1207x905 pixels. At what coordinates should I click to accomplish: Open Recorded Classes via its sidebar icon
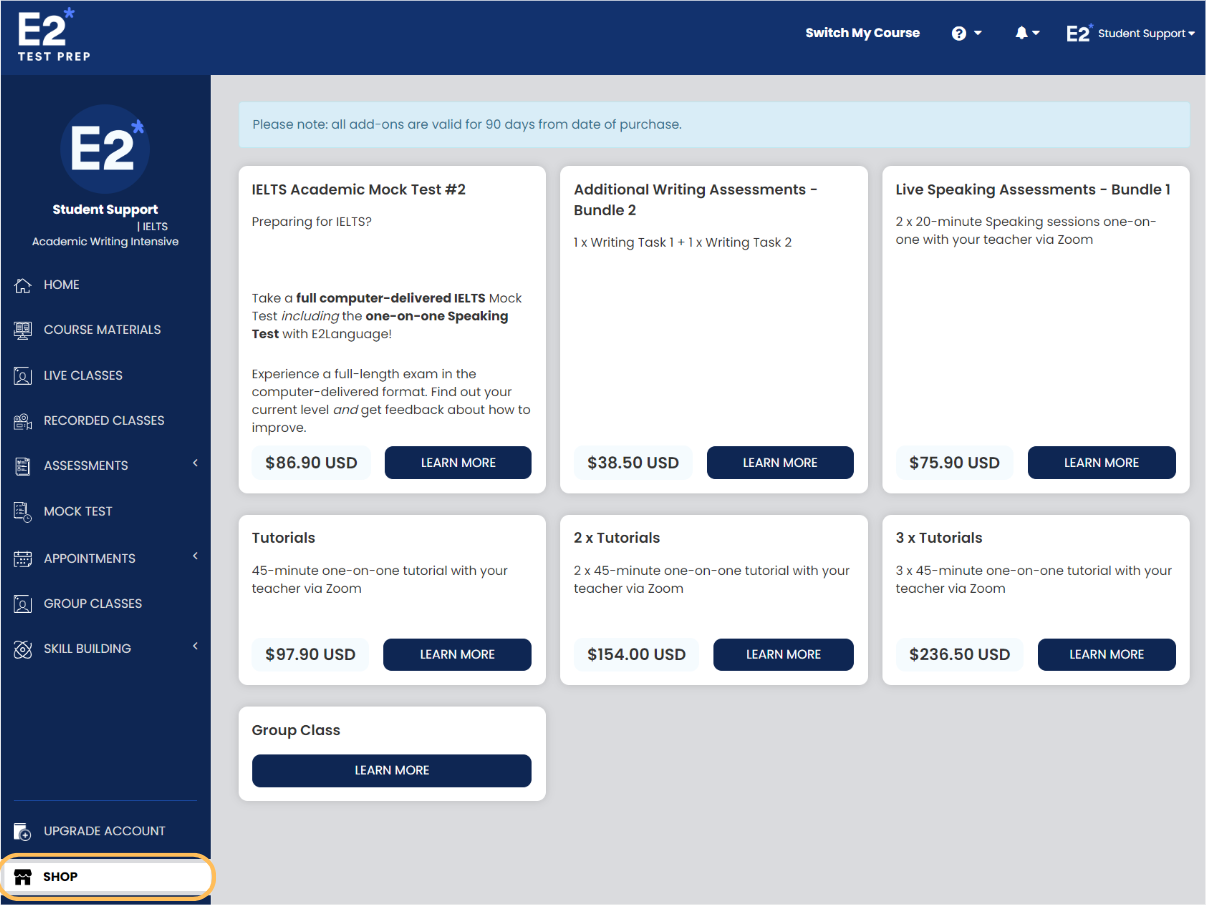22,420
